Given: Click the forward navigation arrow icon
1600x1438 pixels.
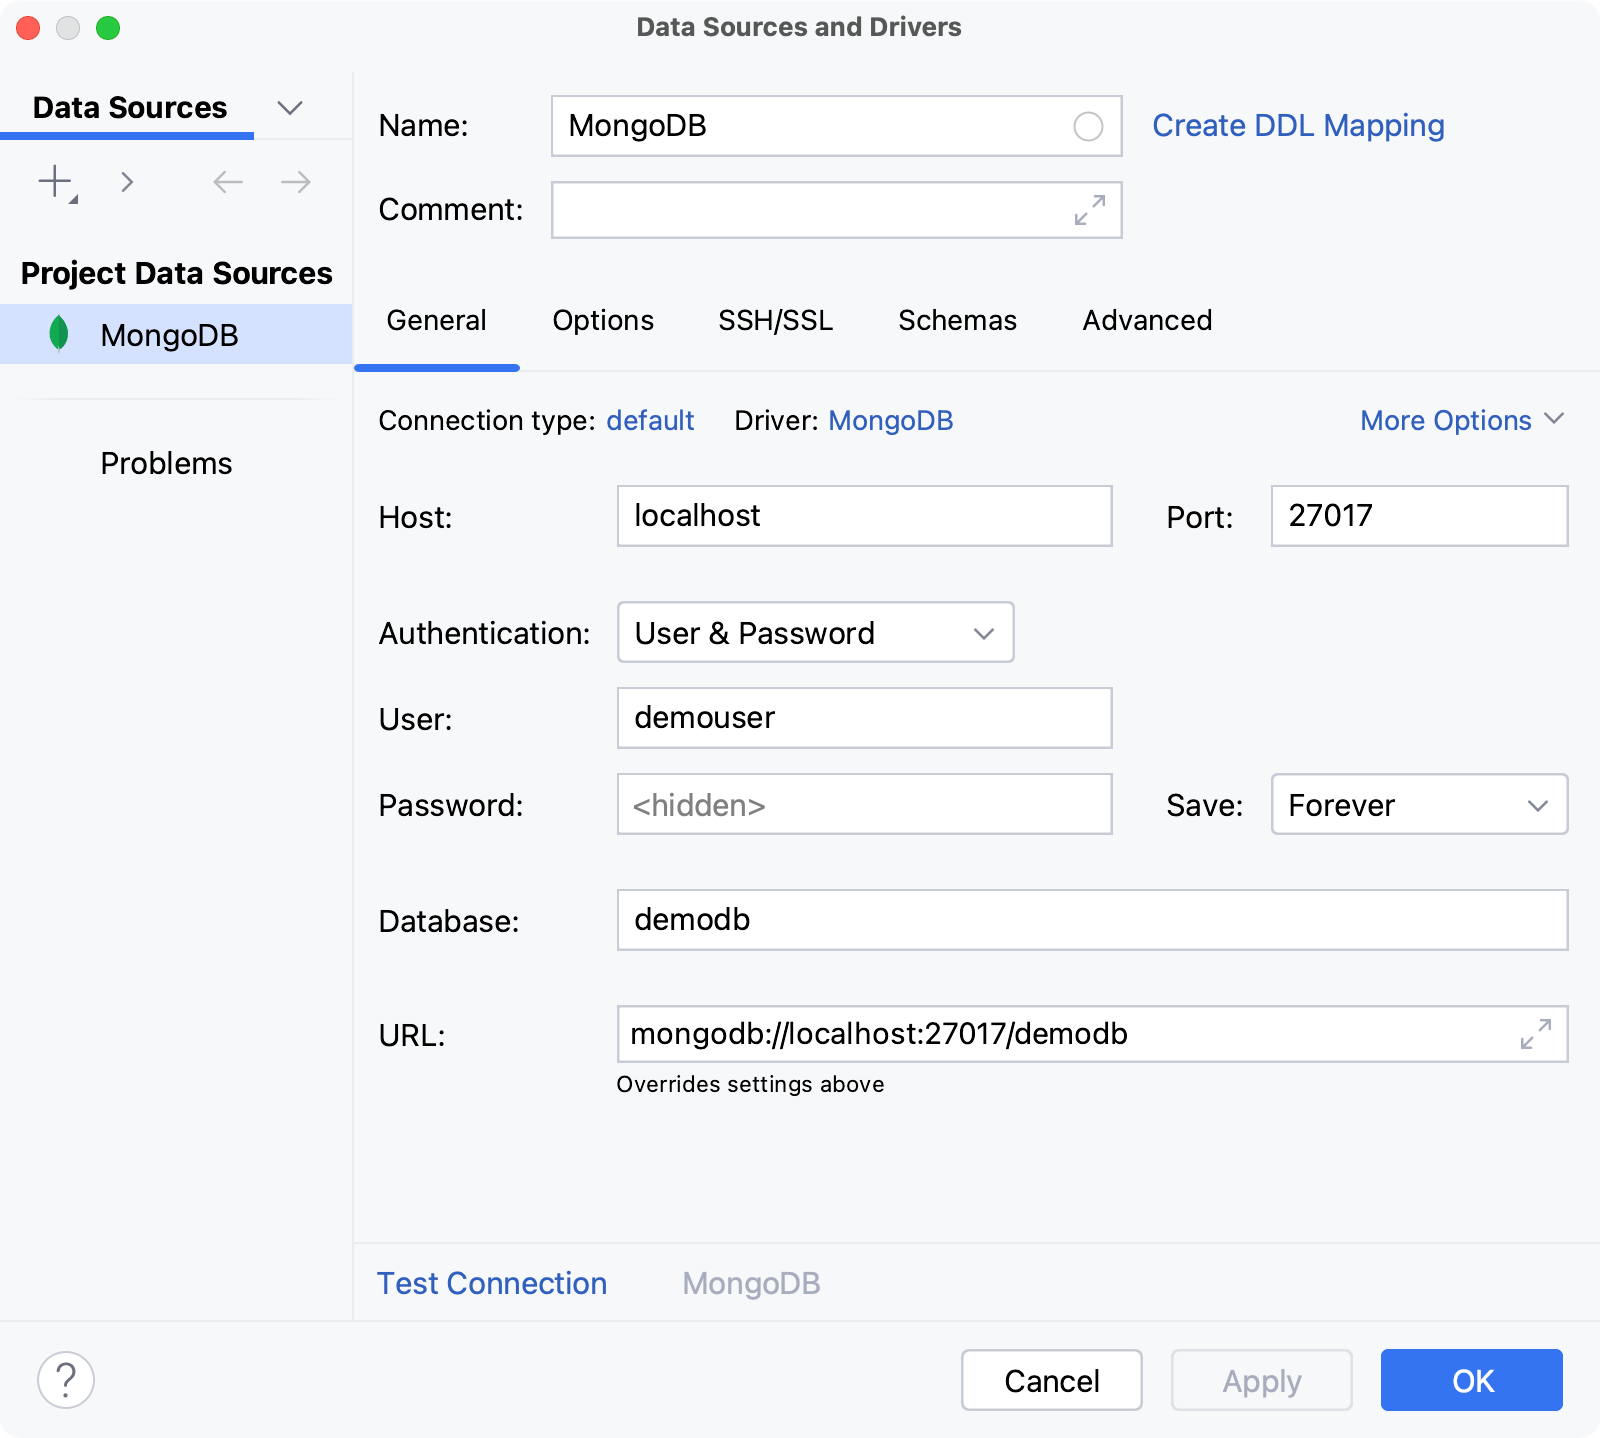Looking at the screenshot, I should 293,182.
